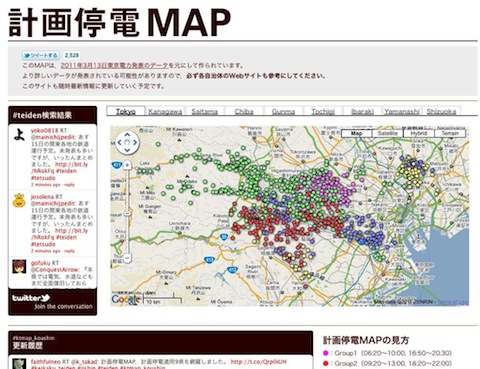
Task: Pan the map left with arrow
Action: point(119,143)
